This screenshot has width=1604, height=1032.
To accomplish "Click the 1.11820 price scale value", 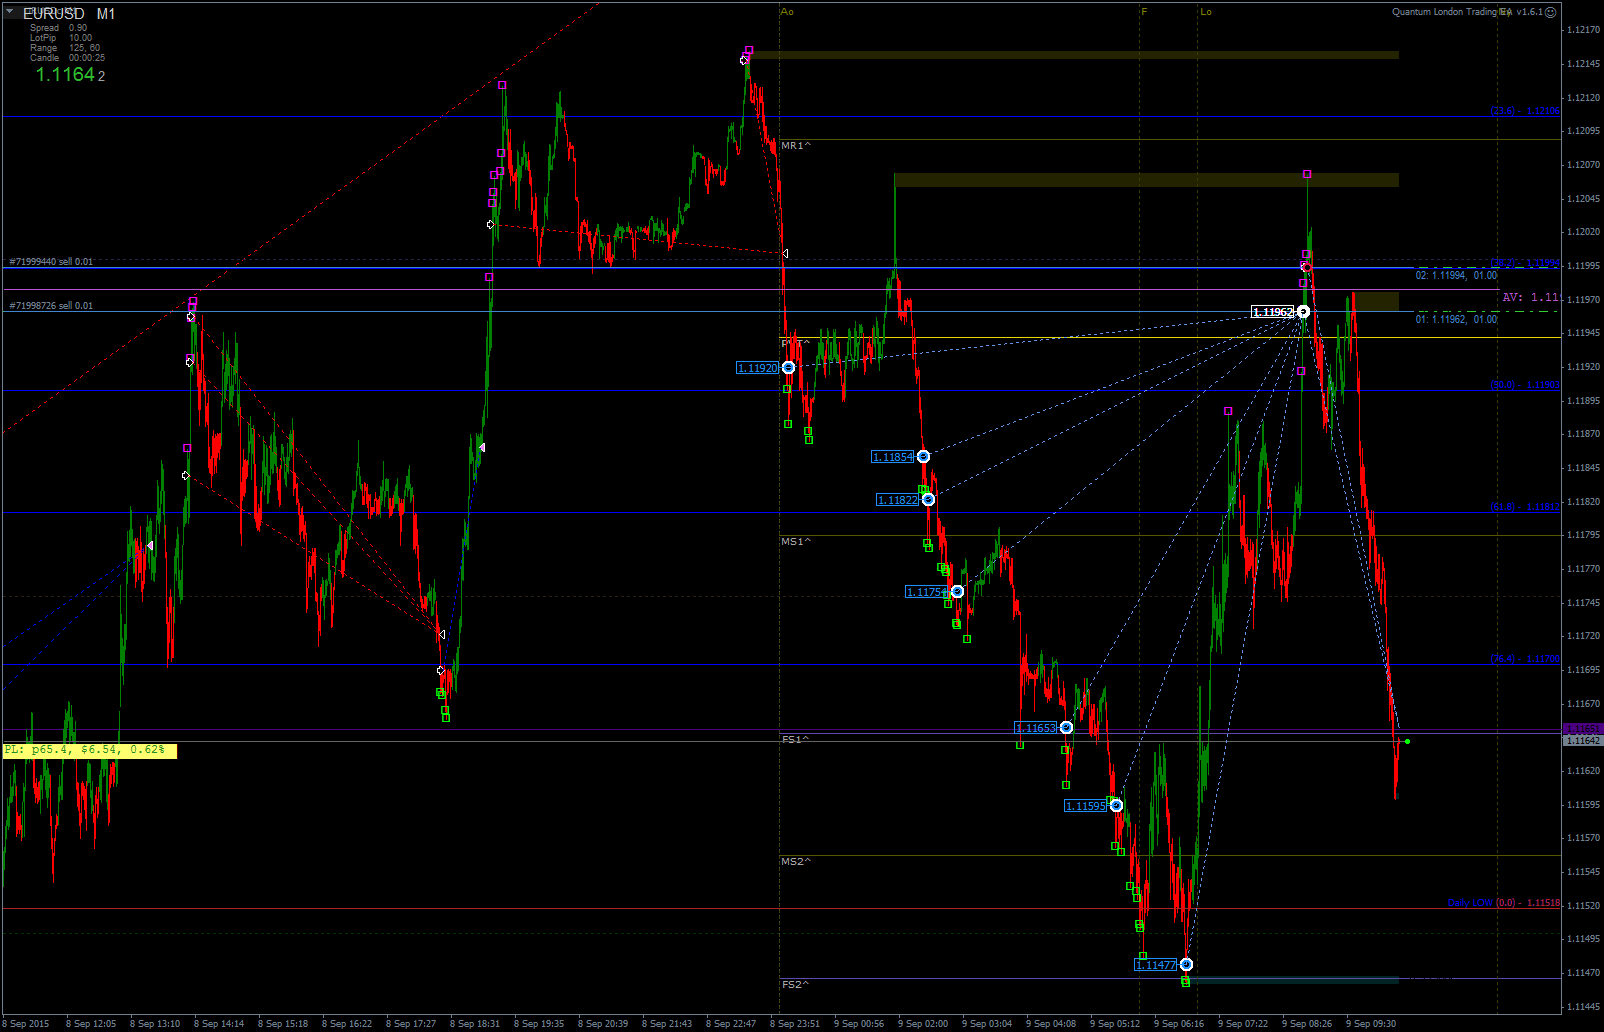I will [1583, 502].
